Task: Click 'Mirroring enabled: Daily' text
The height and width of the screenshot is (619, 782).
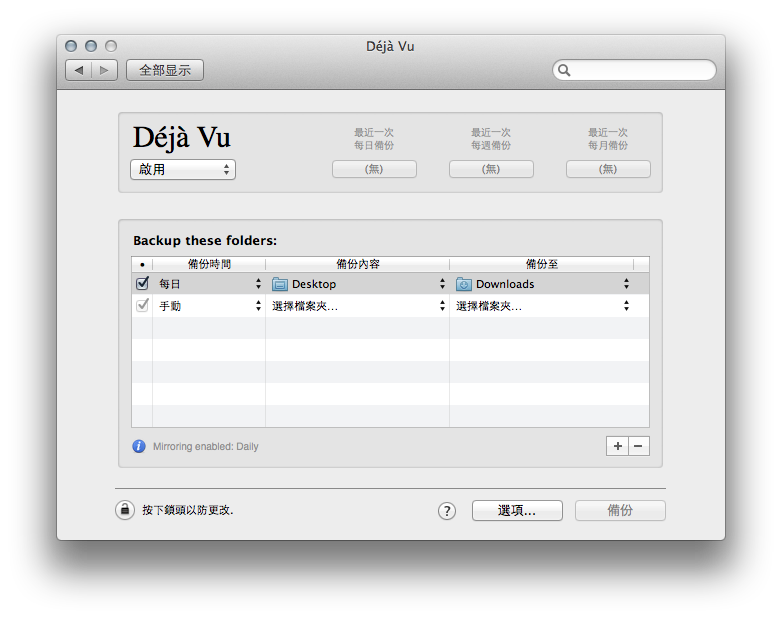Action: (205, 446)
